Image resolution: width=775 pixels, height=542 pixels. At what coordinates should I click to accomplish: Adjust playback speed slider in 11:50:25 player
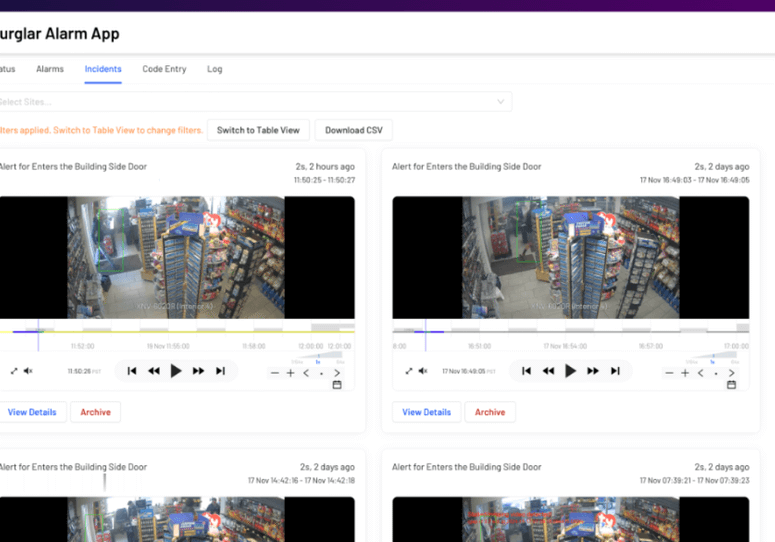click(318, 356)
